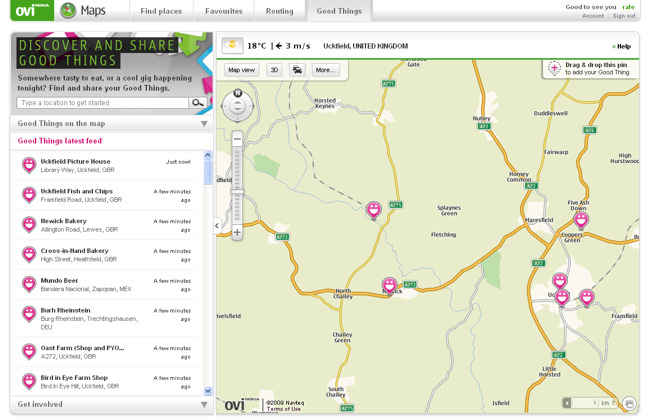The width and height of the screenshot is (650, 420).
Task: Click the pin icon beside Bird in Eye Farm Shop
Action: 29,381
